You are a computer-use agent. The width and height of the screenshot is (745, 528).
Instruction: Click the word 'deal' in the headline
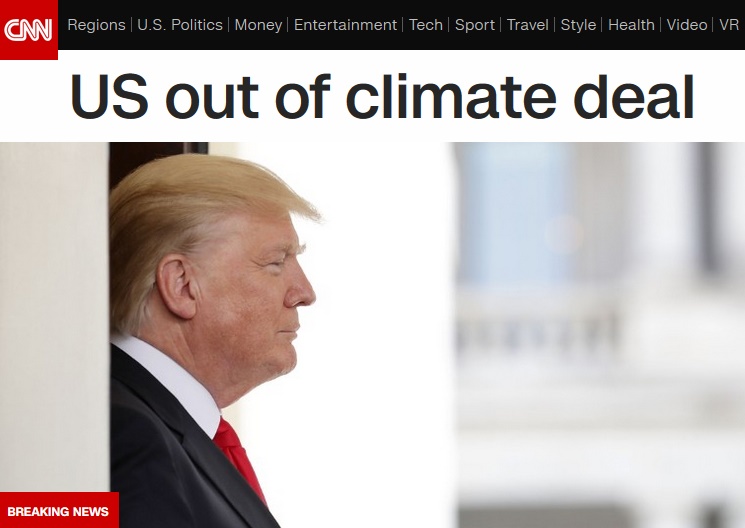point(634,96)
